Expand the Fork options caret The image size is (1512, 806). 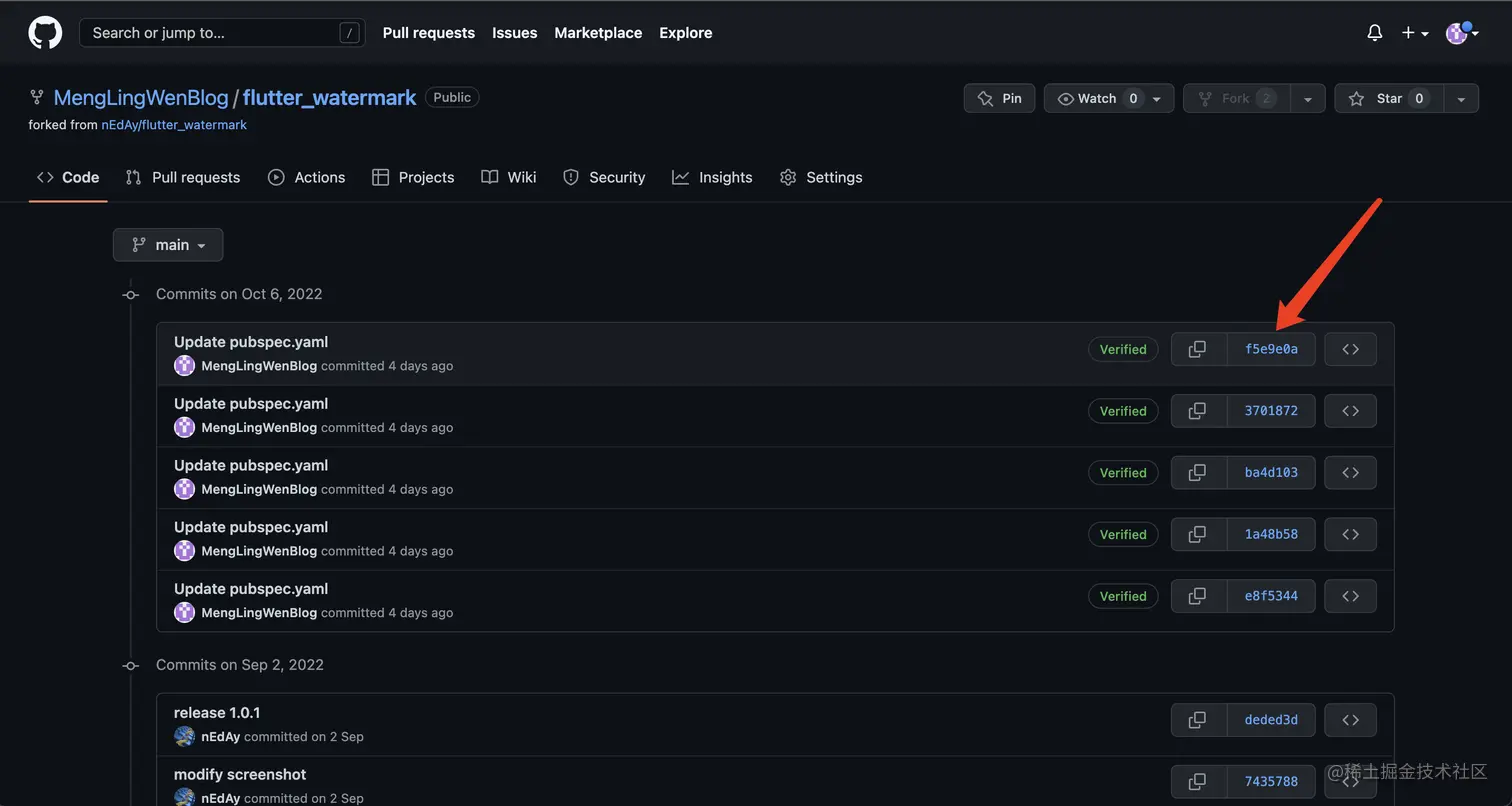pos(1308,98)
